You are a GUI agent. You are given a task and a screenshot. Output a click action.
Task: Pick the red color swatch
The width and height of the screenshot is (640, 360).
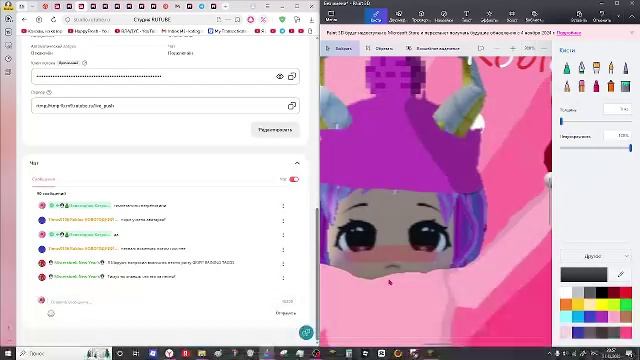click(626, 292)
